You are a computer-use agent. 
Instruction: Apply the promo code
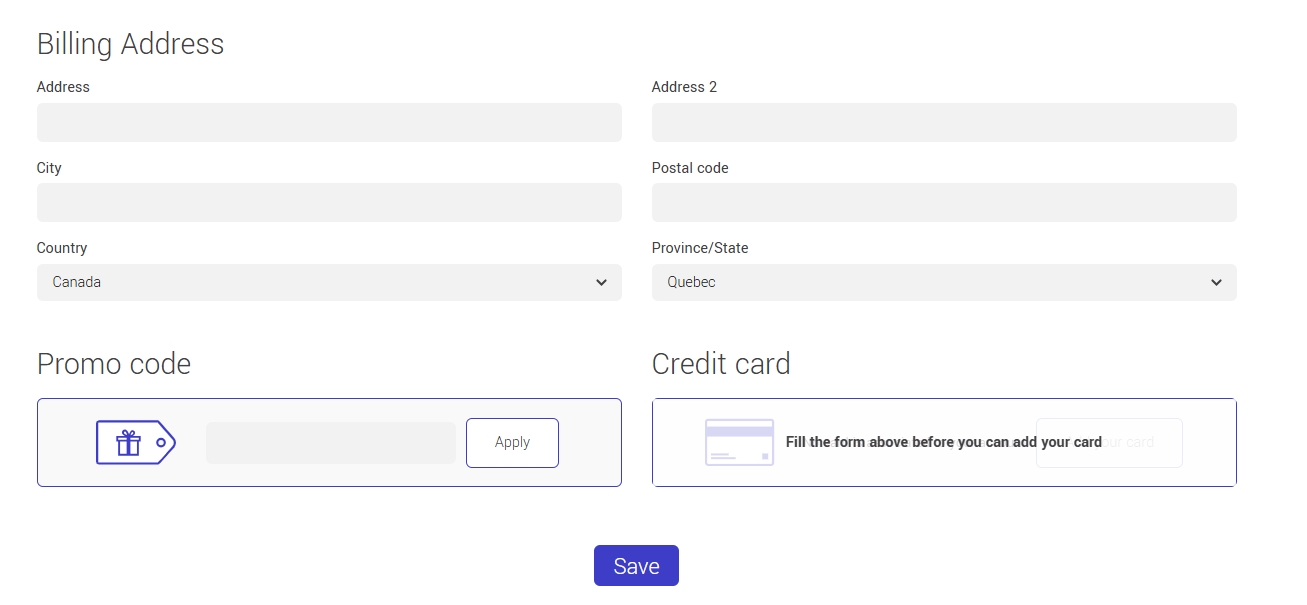click(512, 442)
